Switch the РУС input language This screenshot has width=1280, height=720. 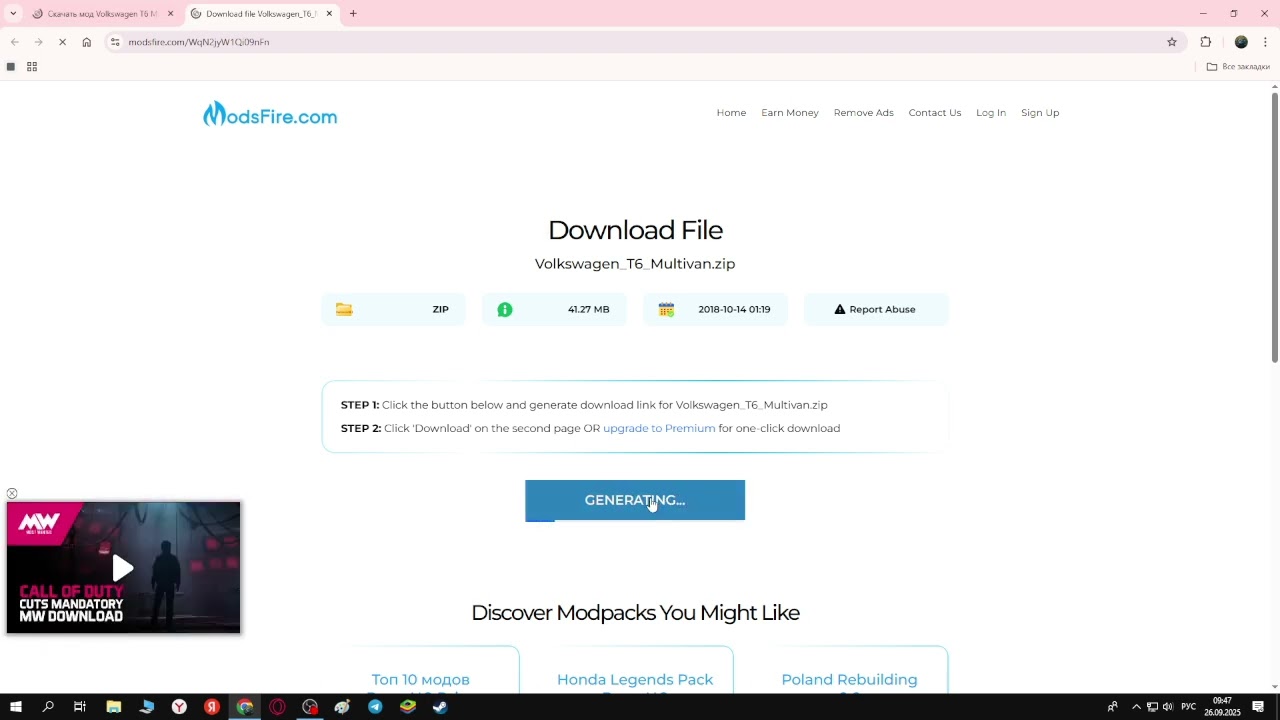click(1189, 707)
